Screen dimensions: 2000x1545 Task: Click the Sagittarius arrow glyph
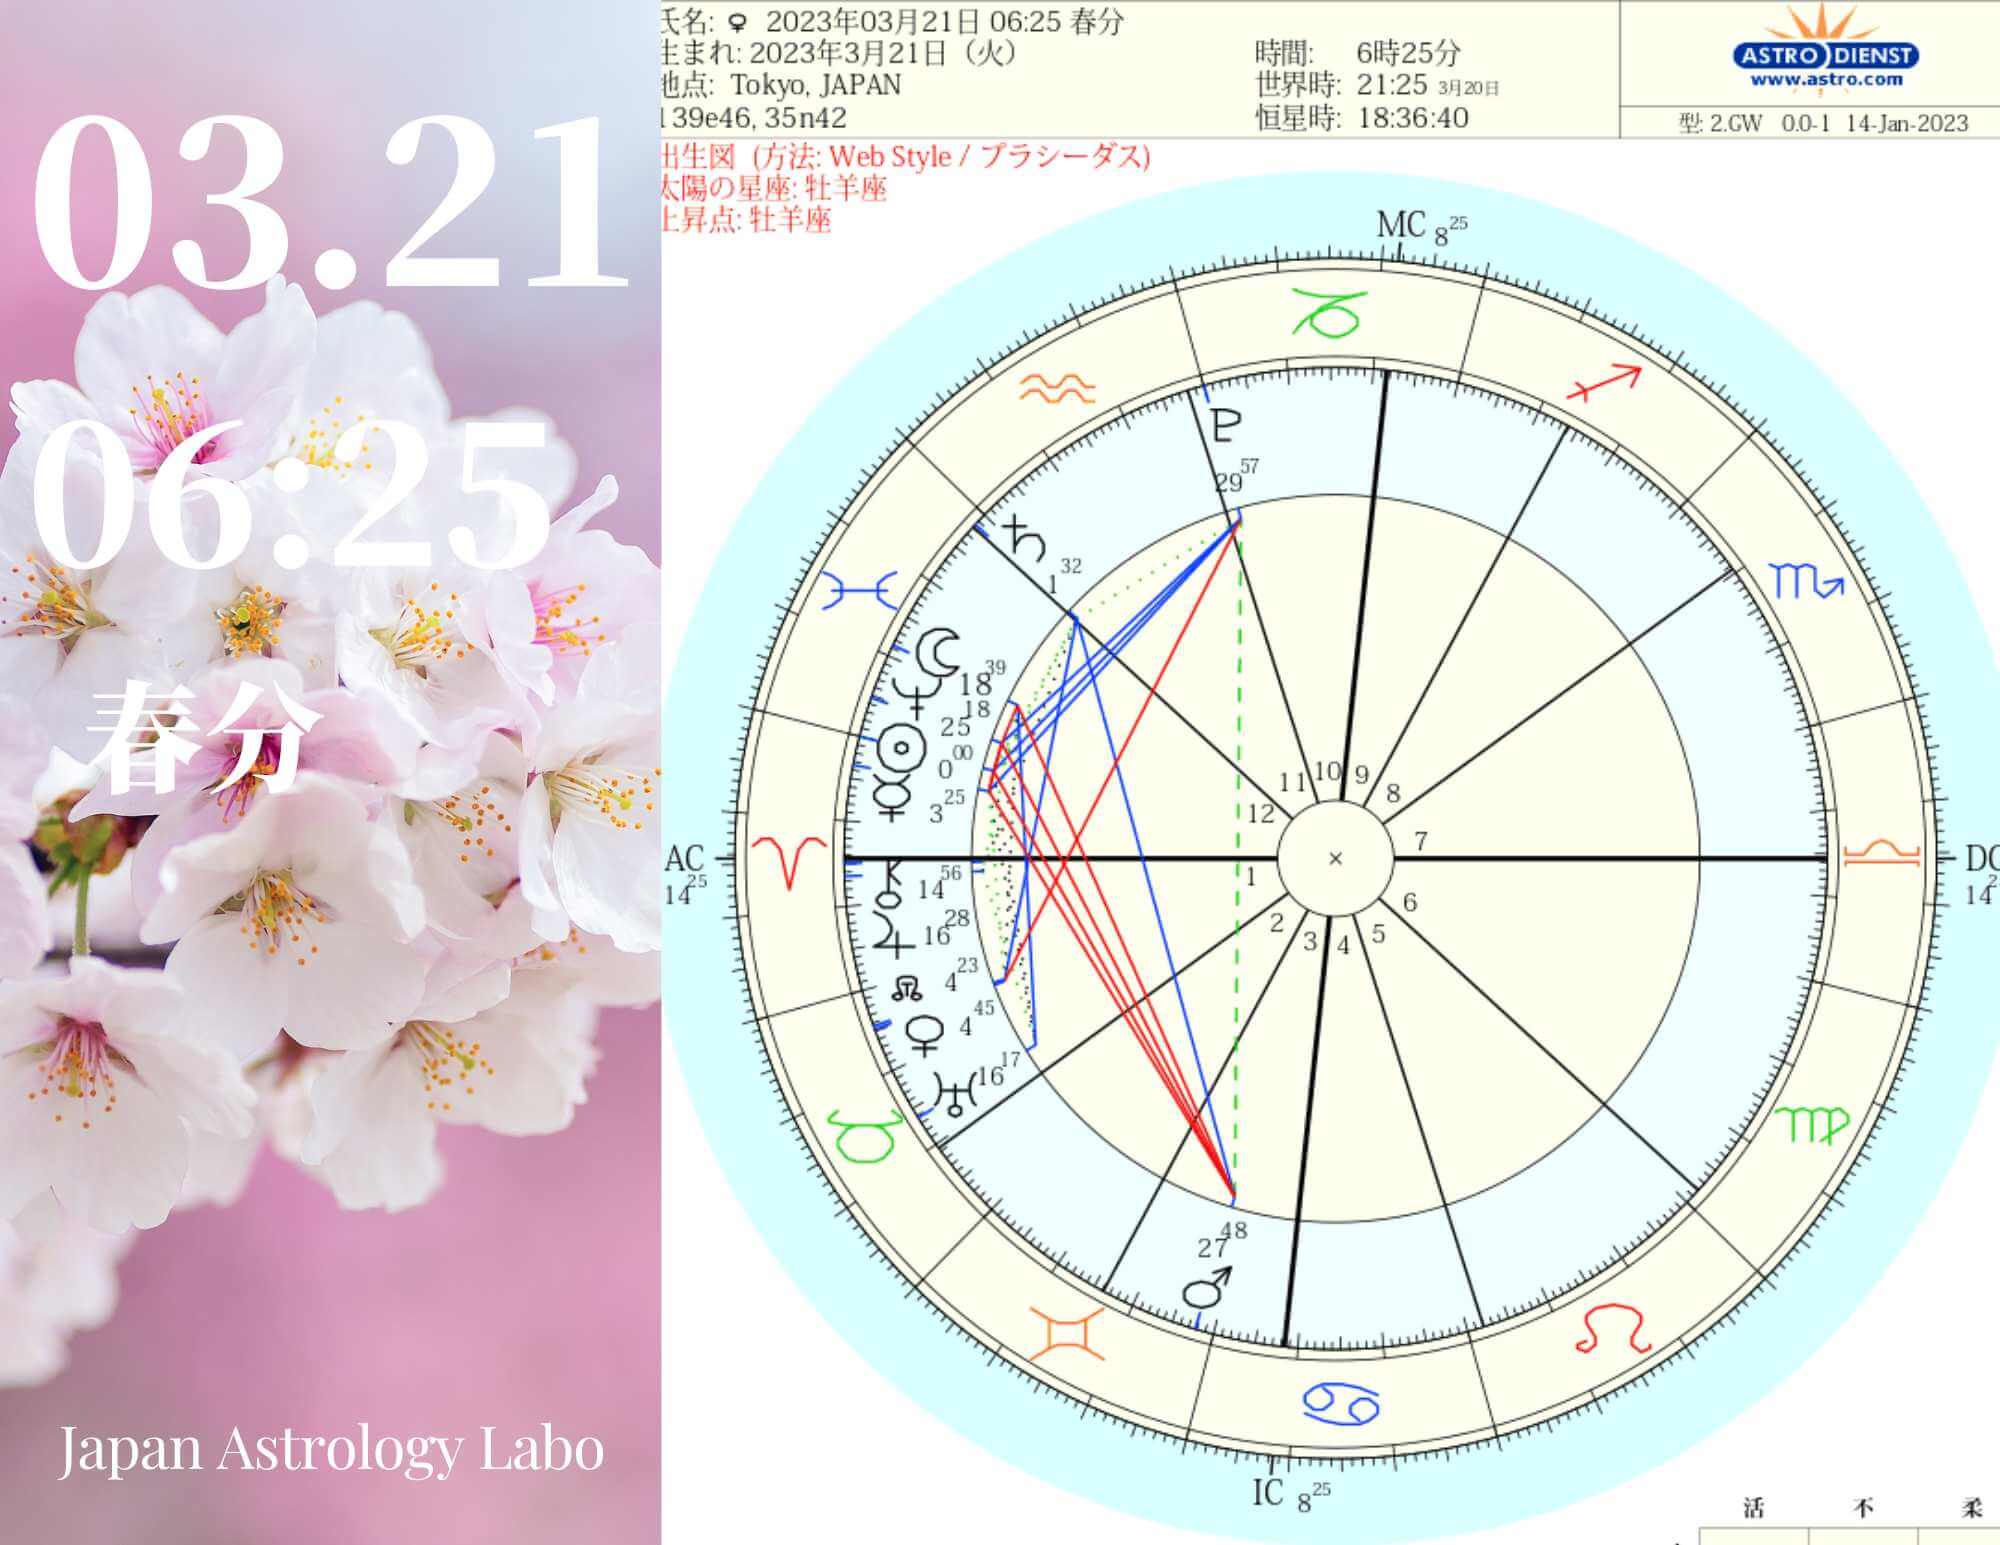pyautogui.click(x=1604, y=382)
